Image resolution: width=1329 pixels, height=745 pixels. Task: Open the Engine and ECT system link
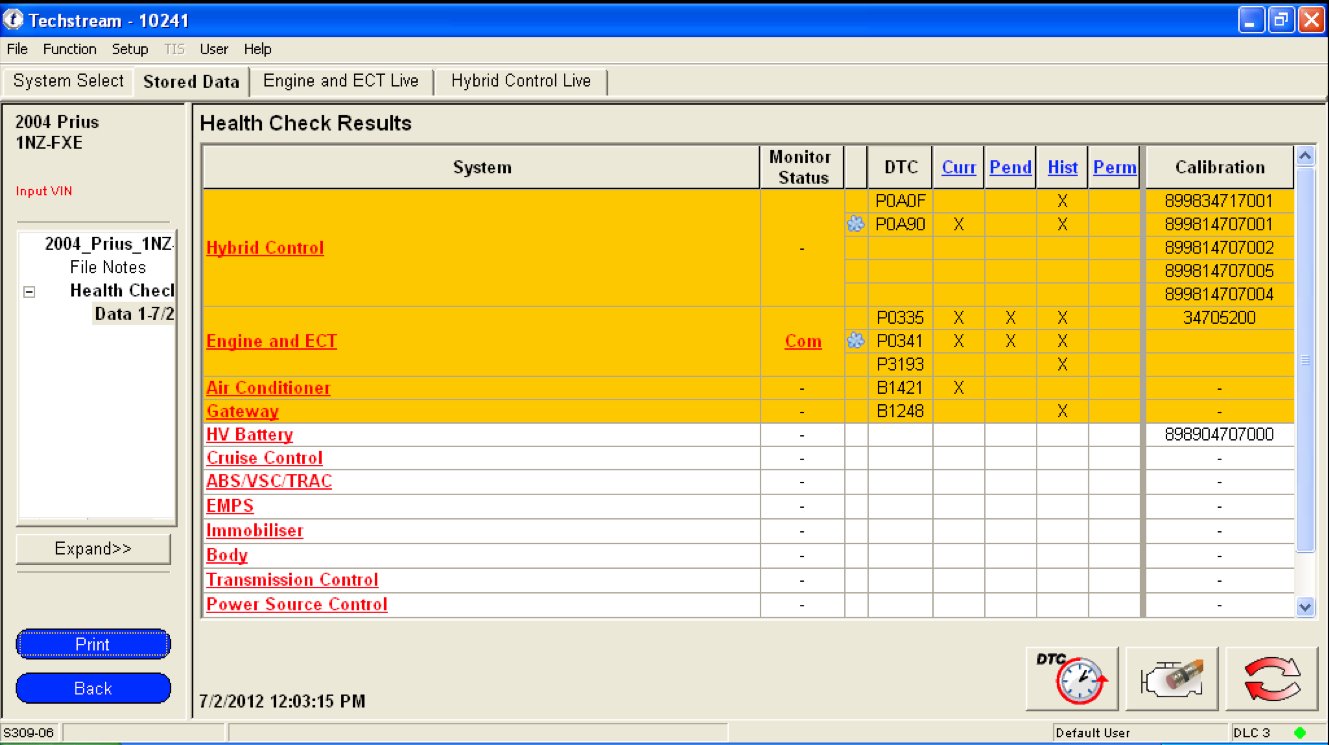[x=271, y=341]
